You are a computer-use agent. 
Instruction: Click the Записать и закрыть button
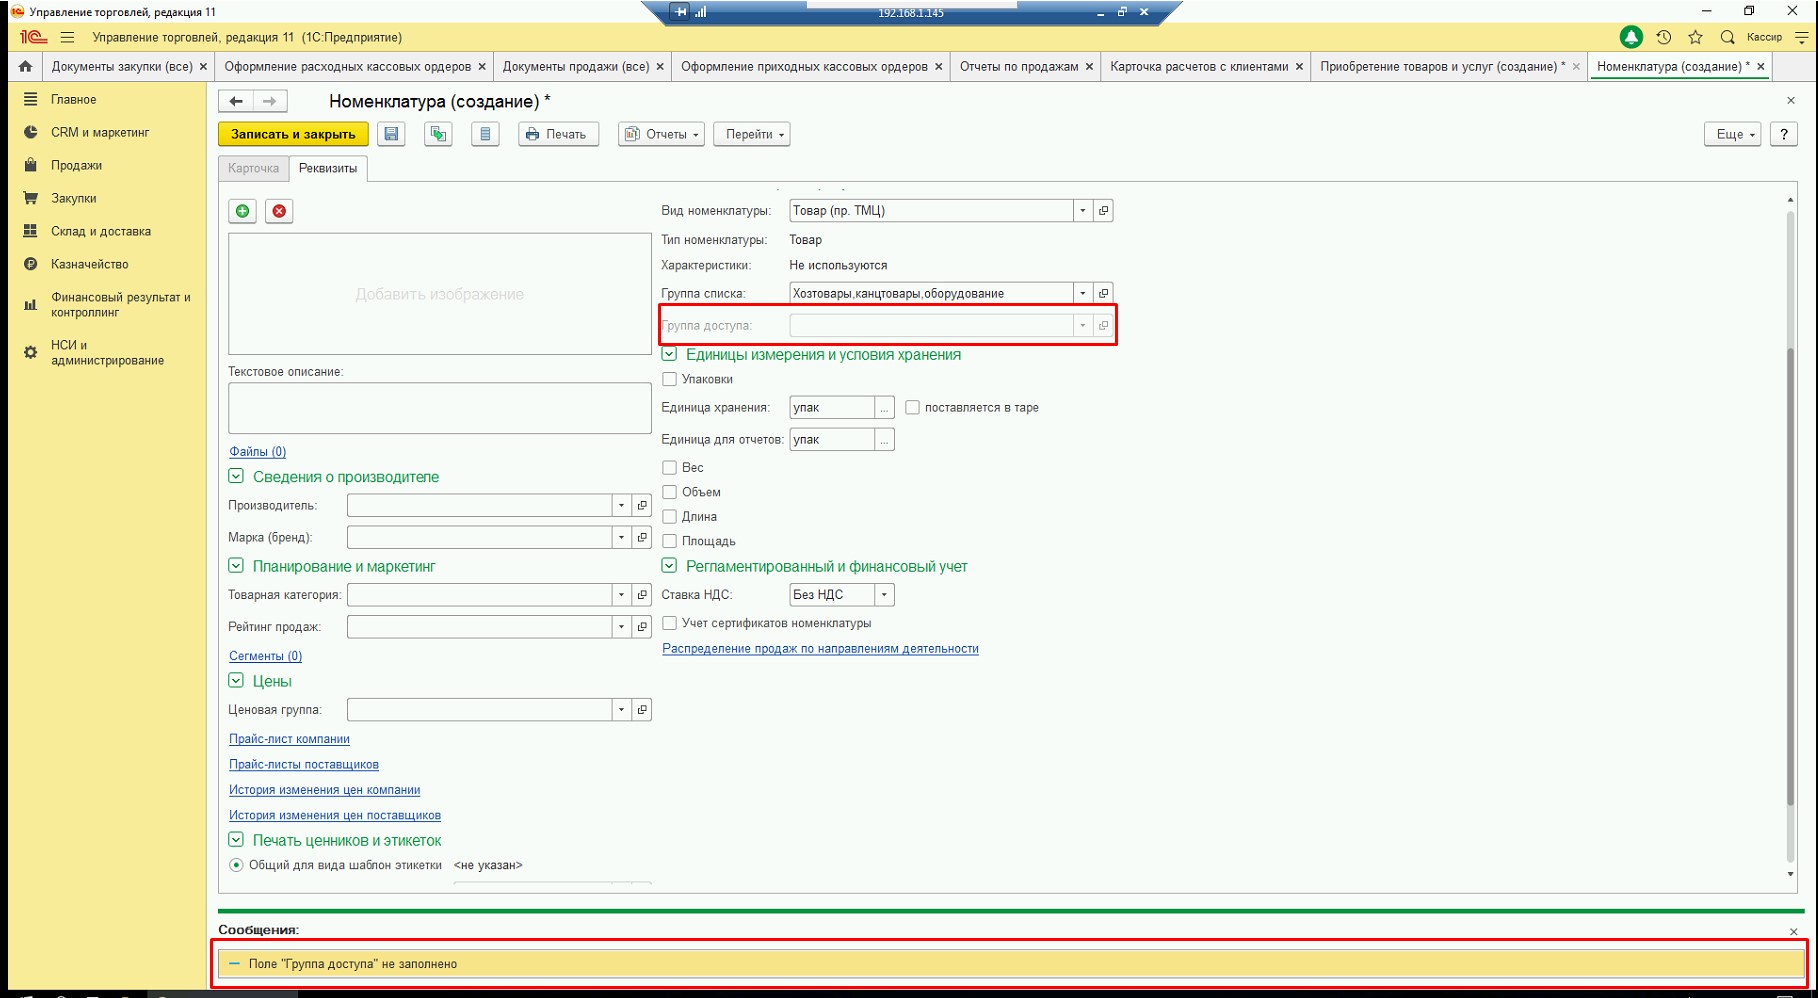point(293,134)
